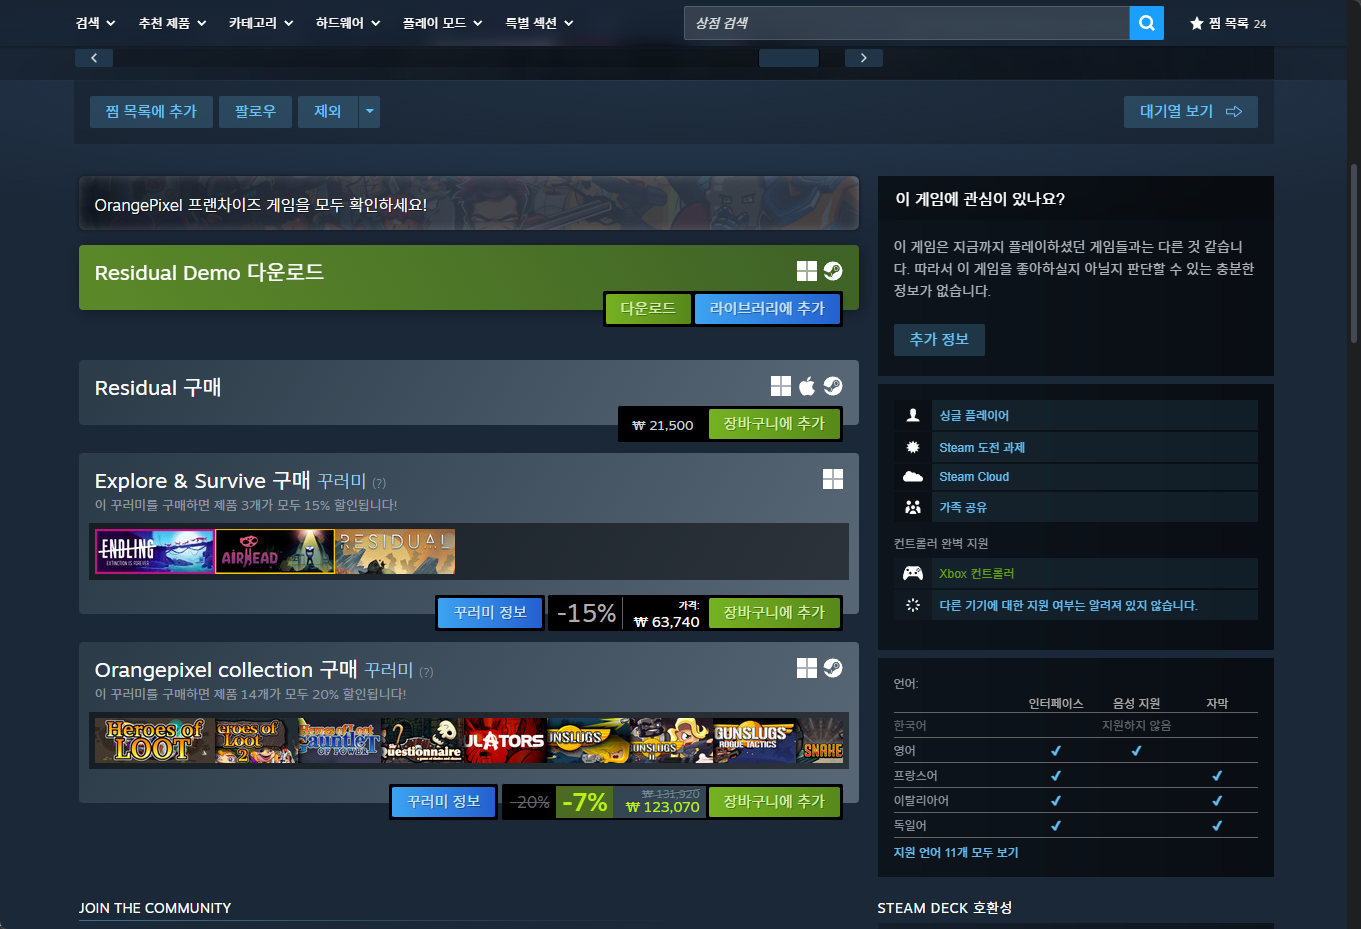Add Explore & Survive bundle to cart

point(774,612)
